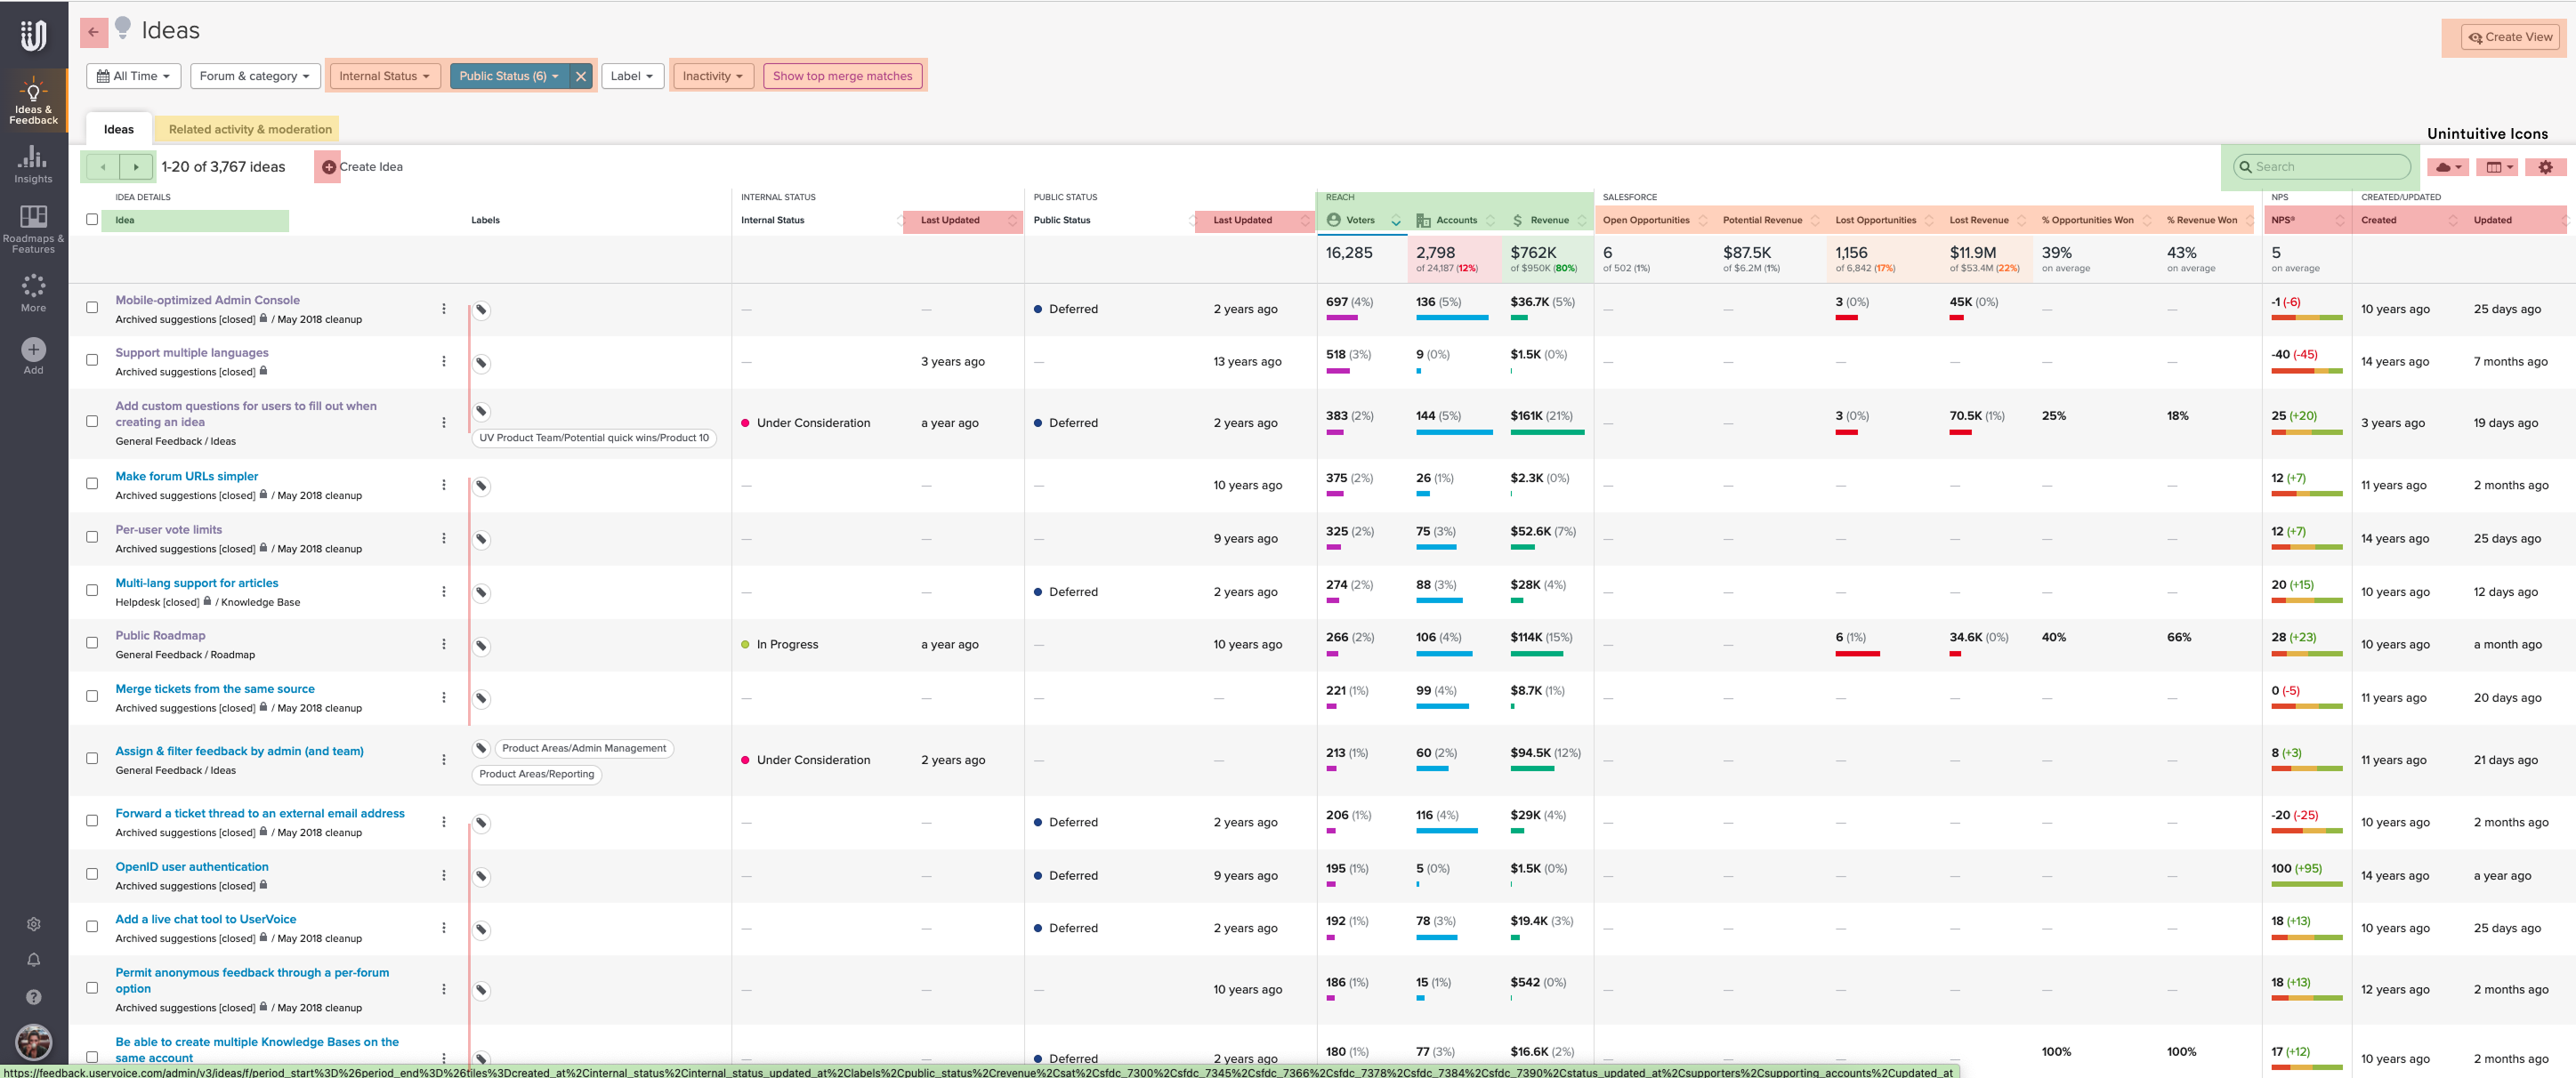Select checkbox for Per-user vote limits
This screenshot has width=2576, height=1078.
pos(92,537)
